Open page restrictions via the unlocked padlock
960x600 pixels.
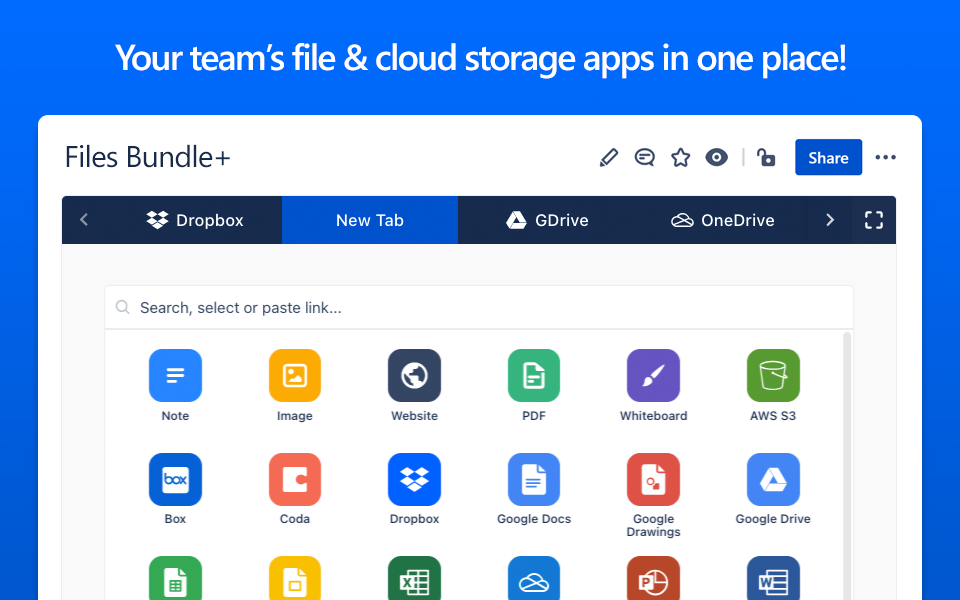[765, 157]
